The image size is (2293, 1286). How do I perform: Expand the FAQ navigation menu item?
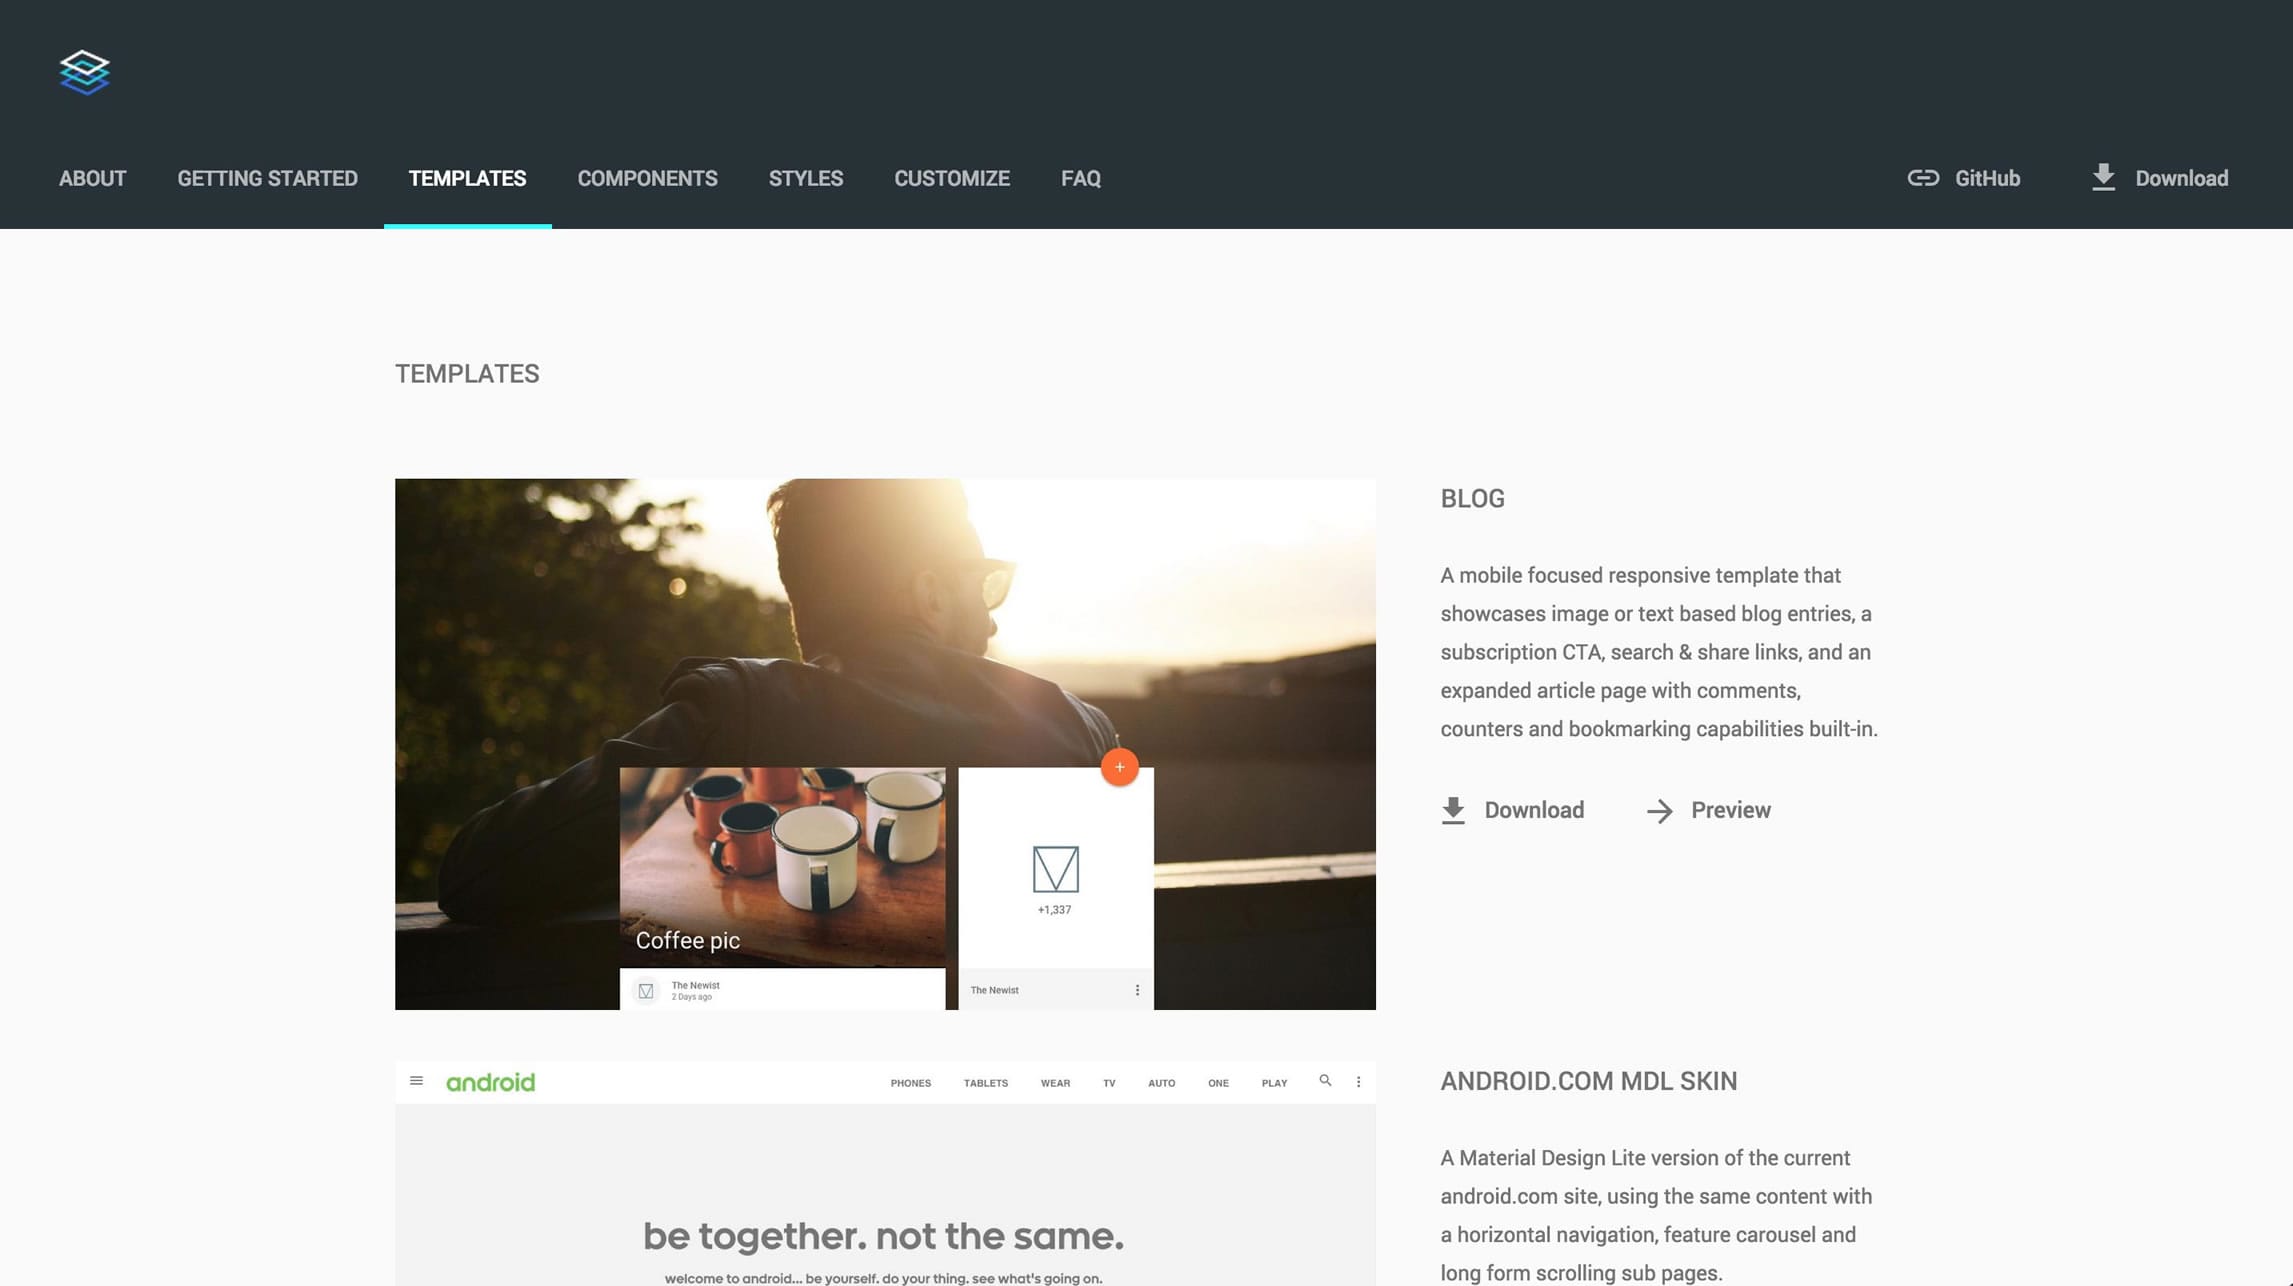coord(1080,178)
